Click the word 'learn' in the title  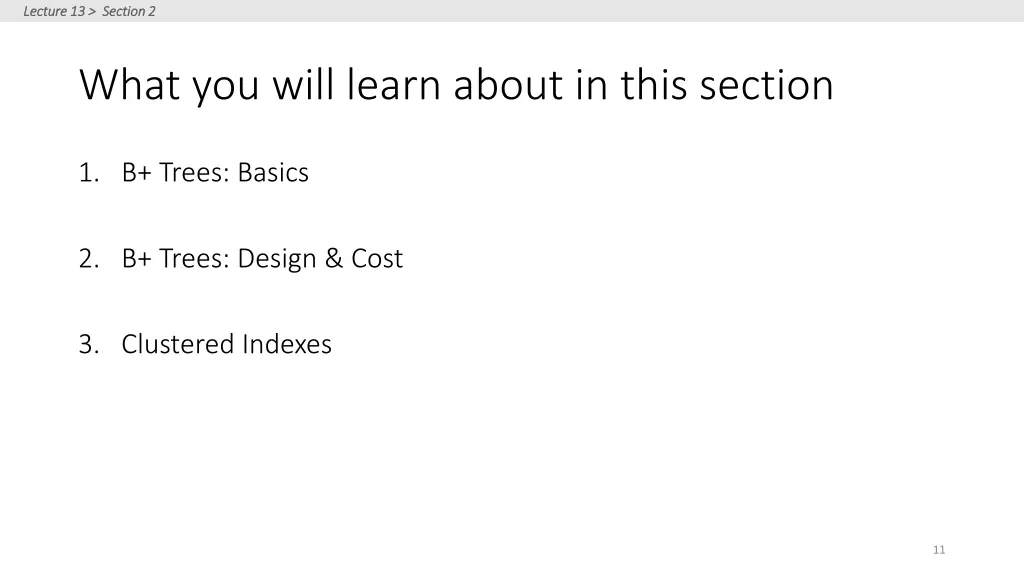(x=393, y=85)
